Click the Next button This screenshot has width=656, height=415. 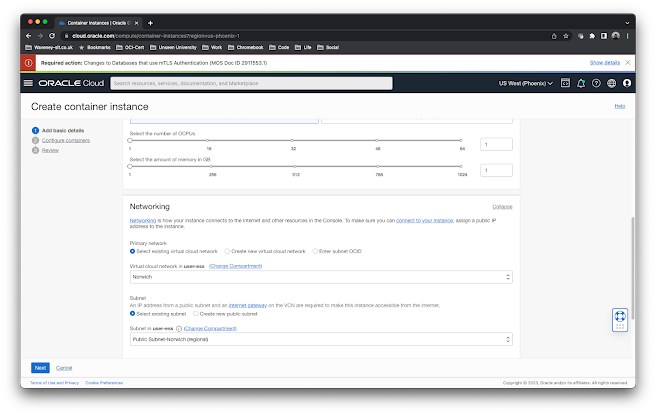click(40, 368)
